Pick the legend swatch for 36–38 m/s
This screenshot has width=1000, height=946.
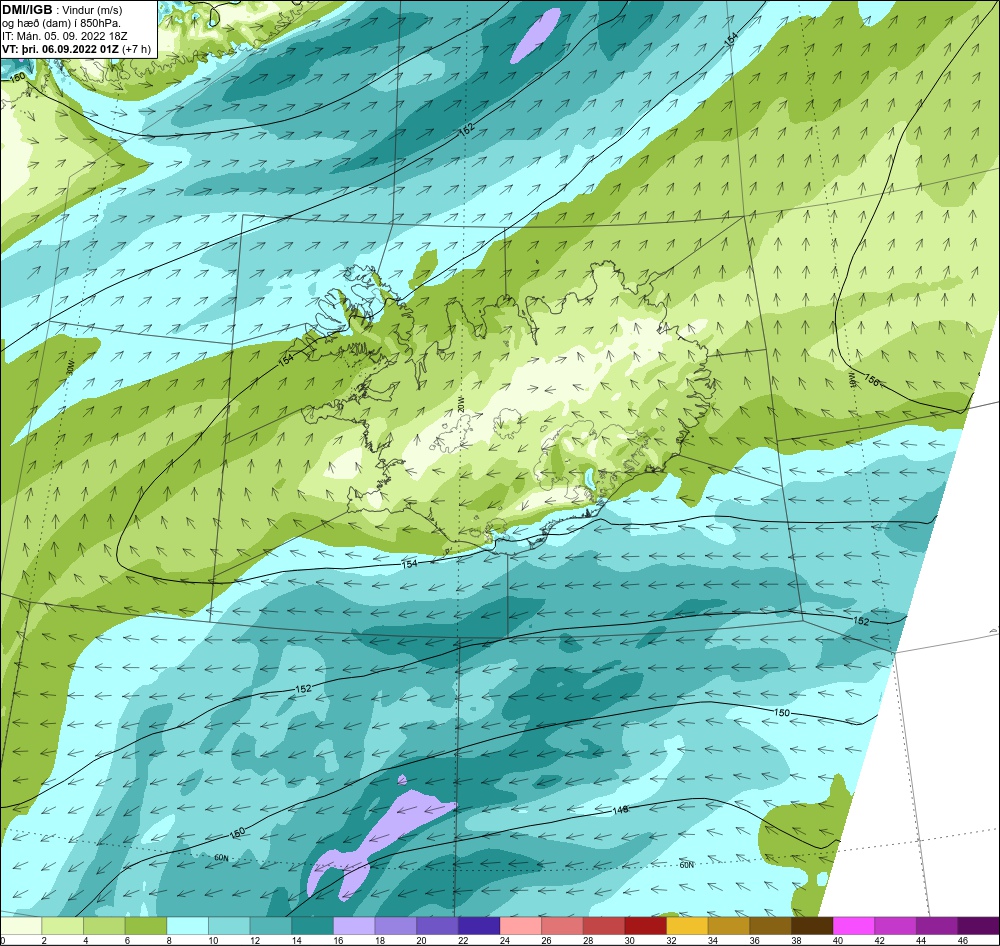tap(770, 926)
